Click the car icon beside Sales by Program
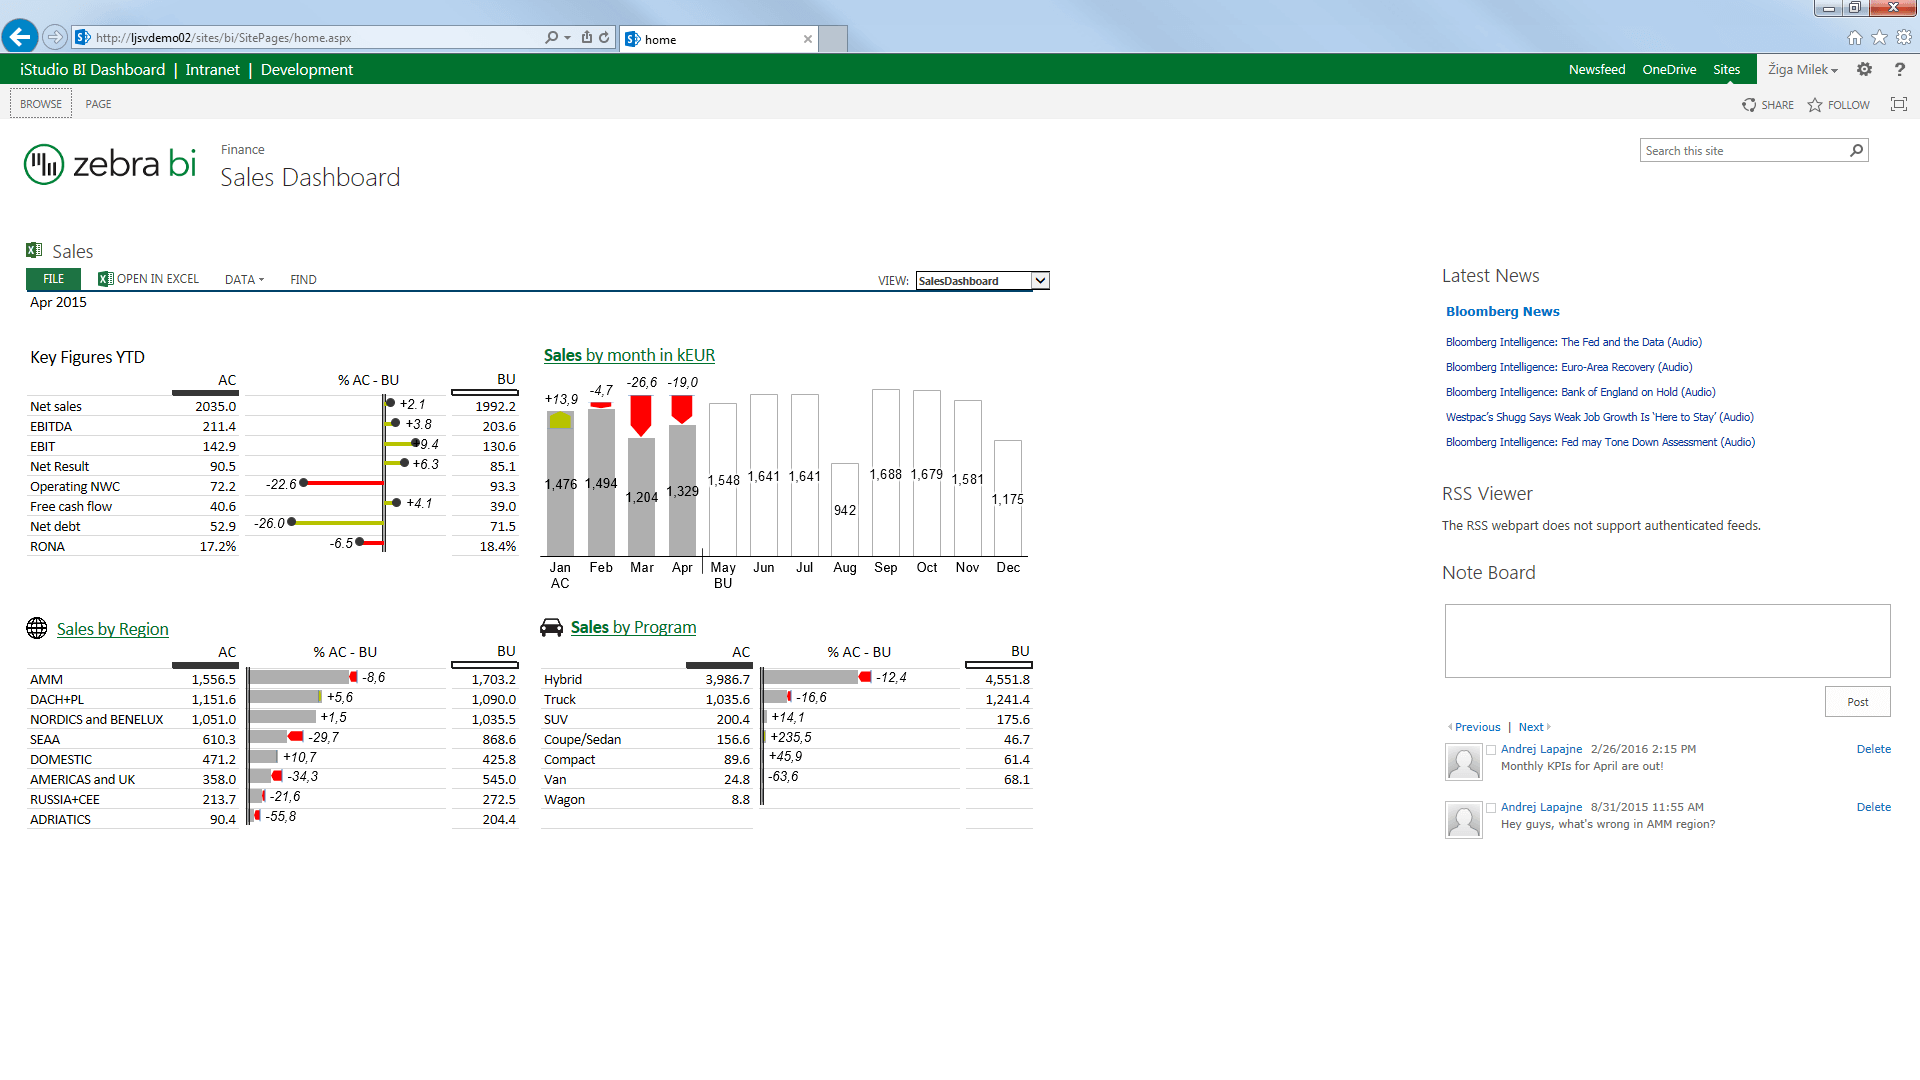Viewport: 1920px width, 1080px height. tap(551, 627)
